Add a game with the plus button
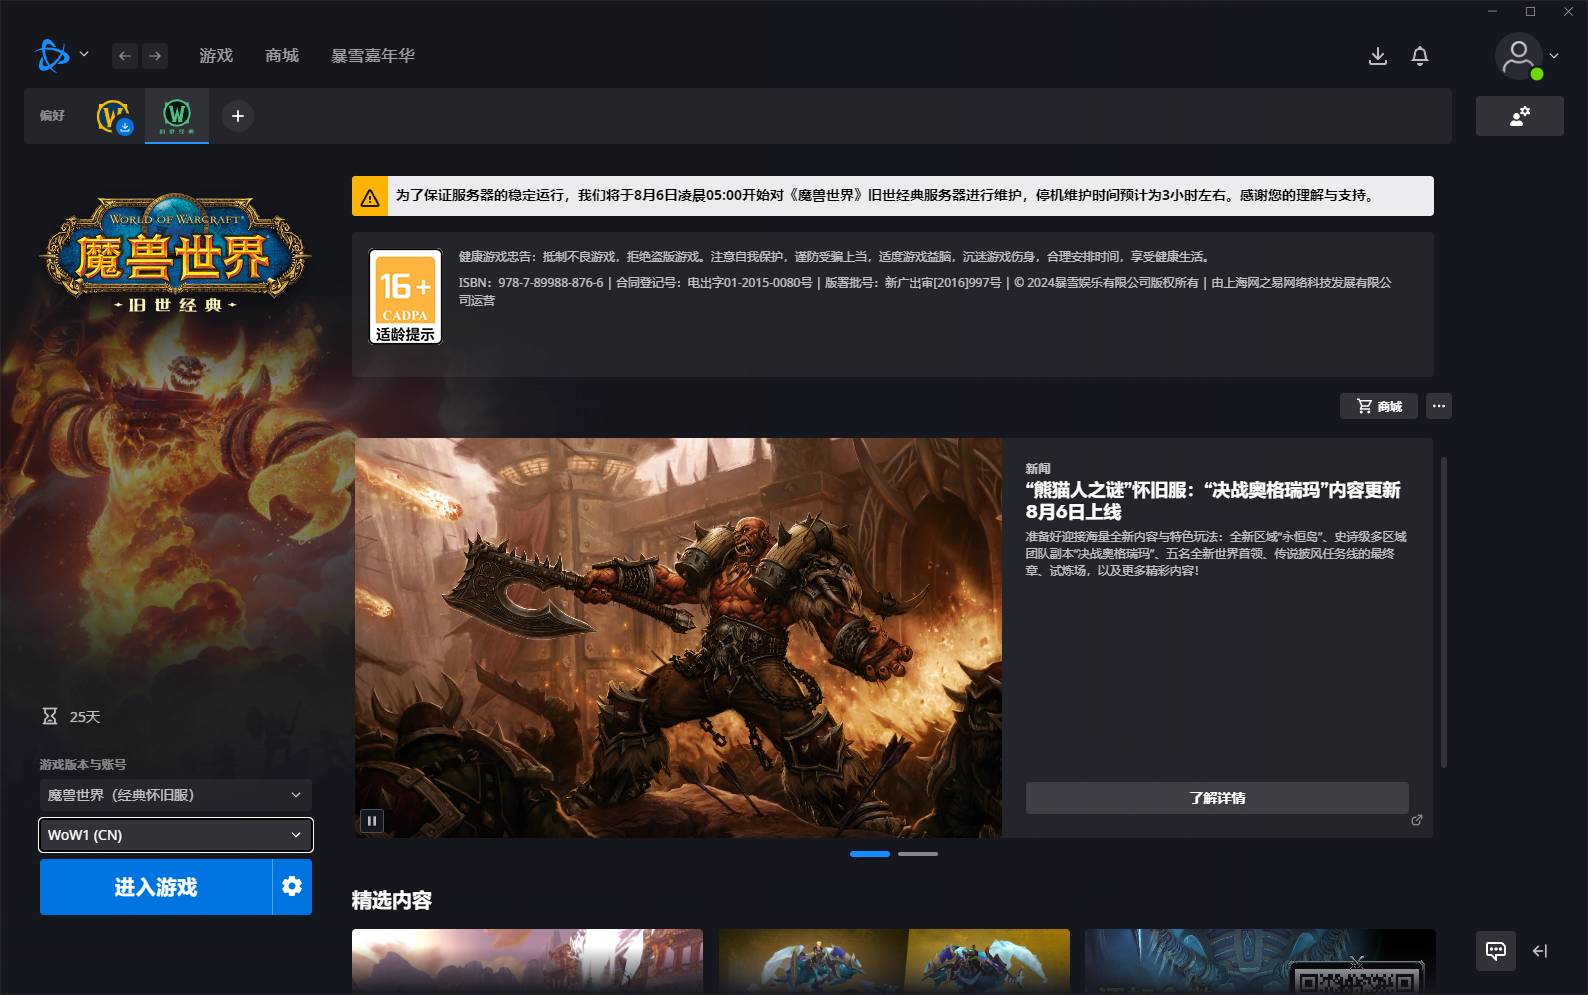Screen dimensions: 1588x995 tap(238, 116)
